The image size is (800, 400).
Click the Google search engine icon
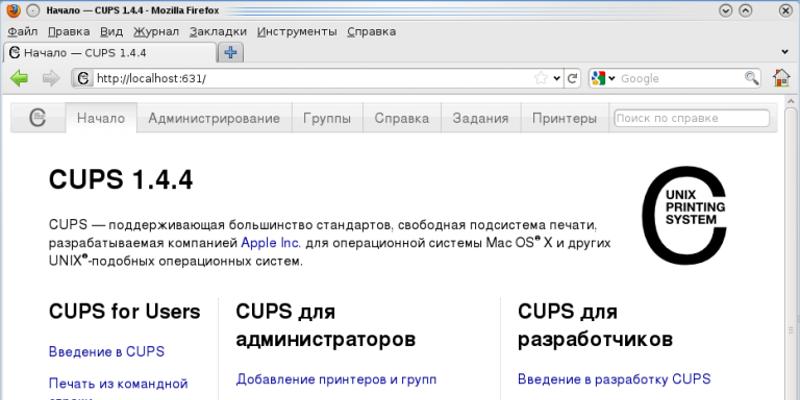(598, 79)
